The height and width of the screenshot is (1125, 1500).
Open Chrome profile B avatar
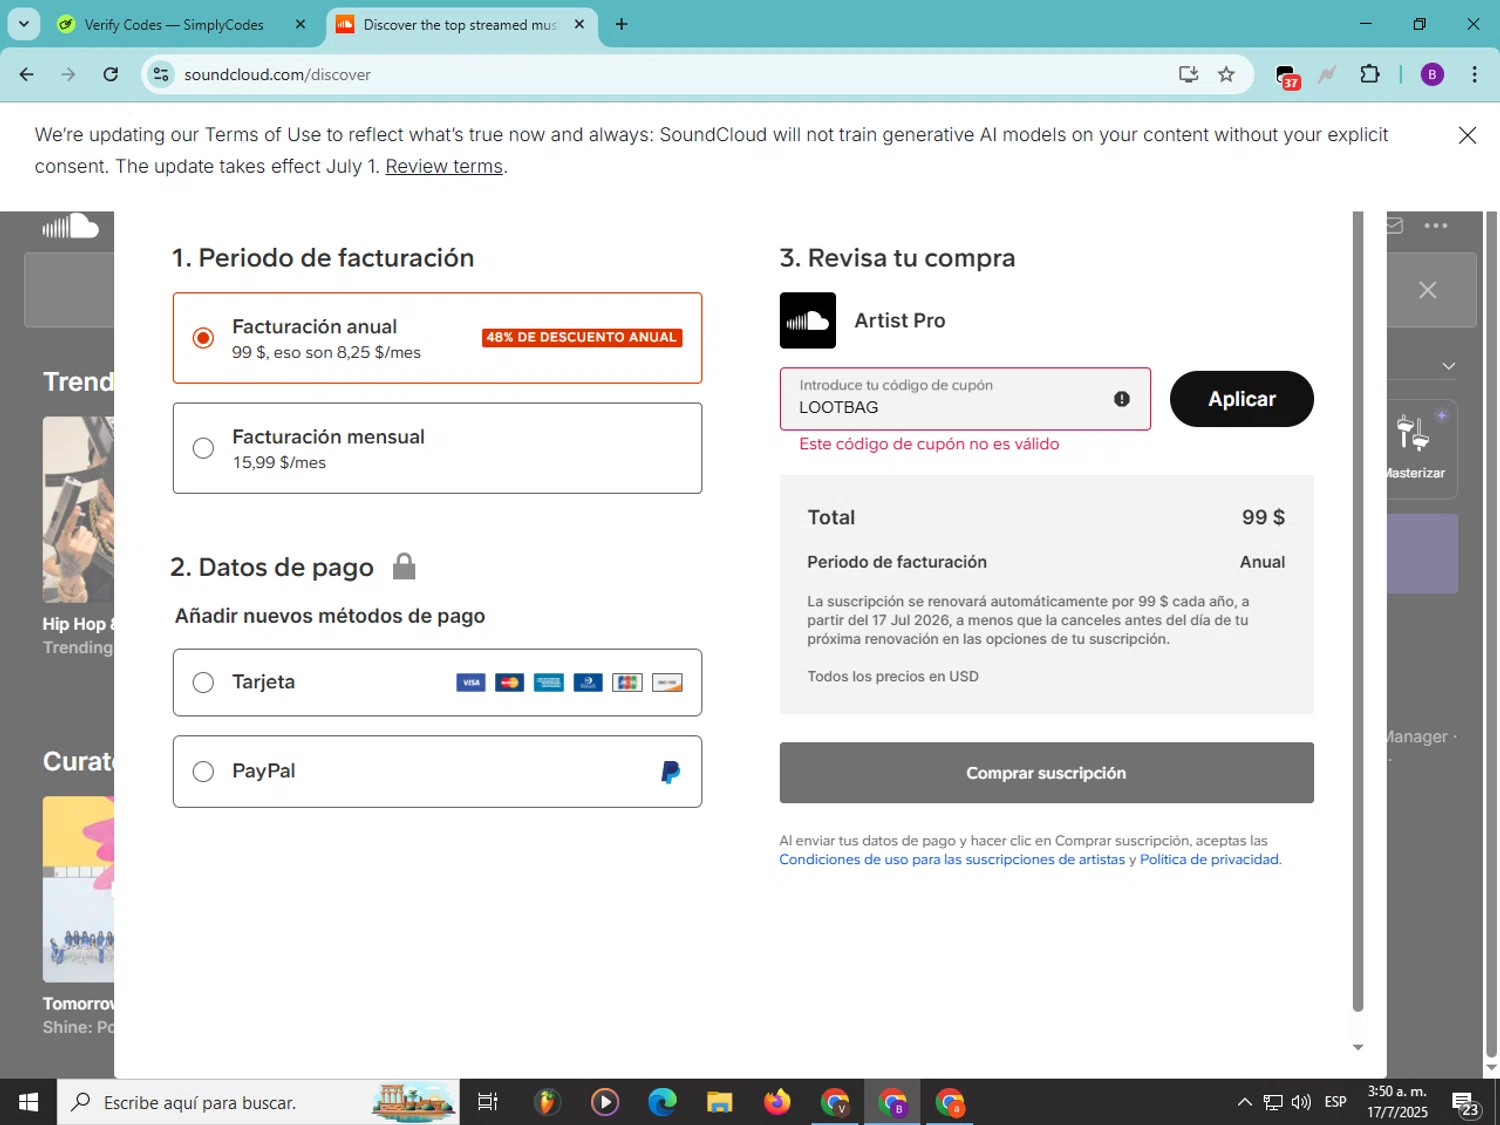1432,74
